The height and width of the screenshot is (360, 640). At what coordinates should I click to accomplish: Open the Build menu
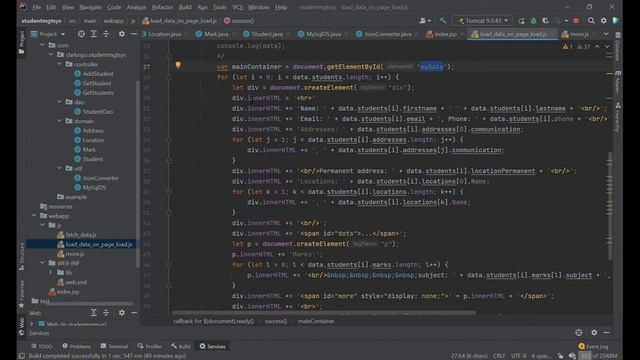click(x=185, y=7)
